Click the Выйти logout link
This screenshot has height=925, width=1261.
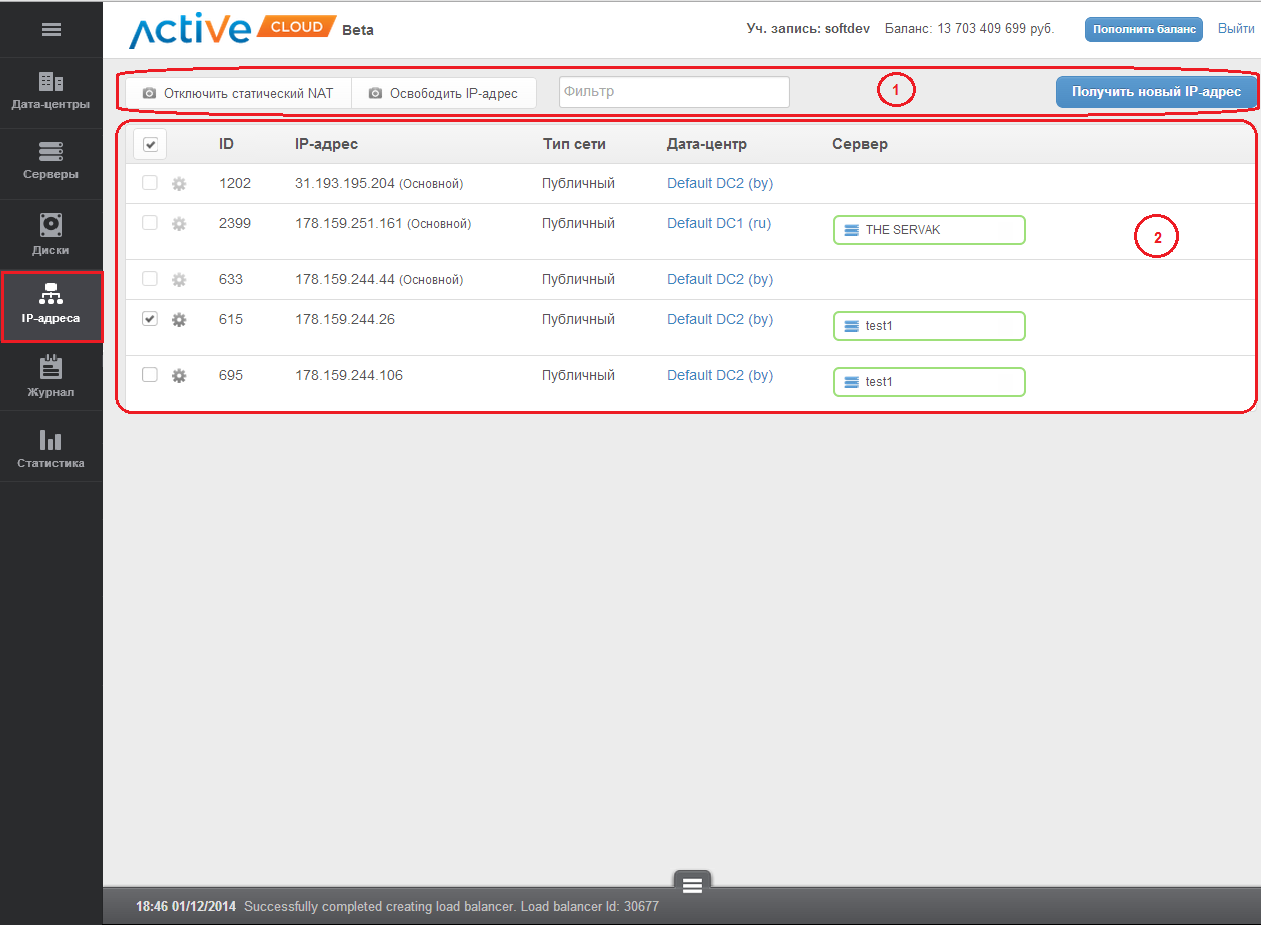1235,29
